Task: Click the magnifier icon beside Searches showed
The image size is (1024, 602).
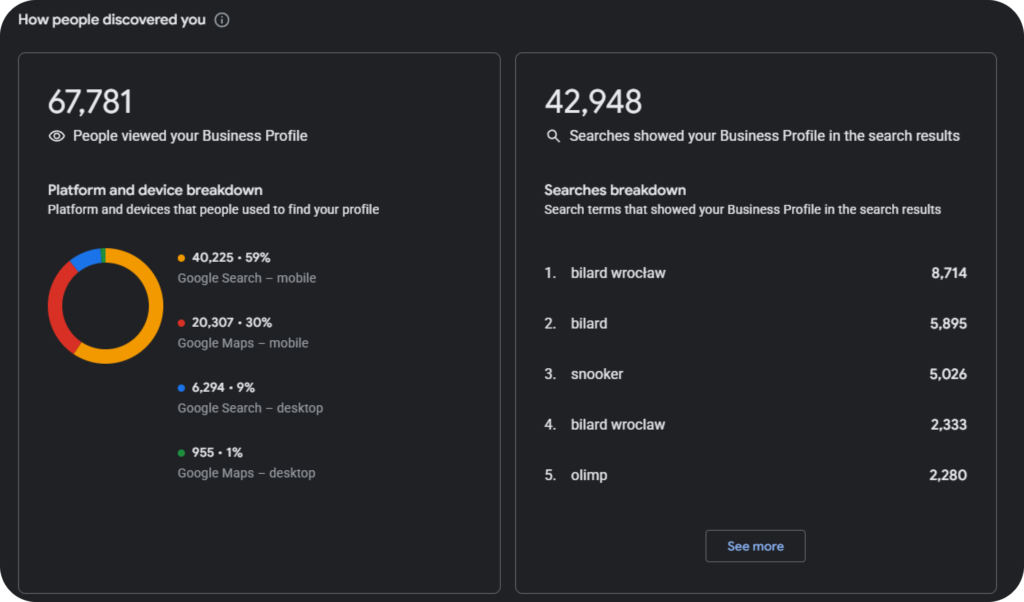Action: [x=553, y=136]
